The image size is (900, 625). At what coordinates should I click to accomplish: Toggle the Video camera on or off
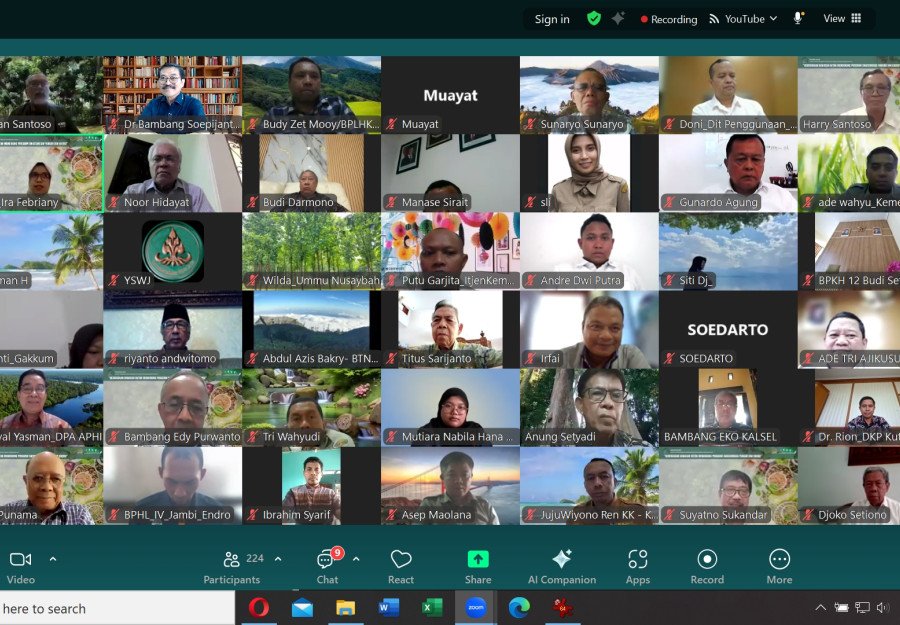coord(20,566)
